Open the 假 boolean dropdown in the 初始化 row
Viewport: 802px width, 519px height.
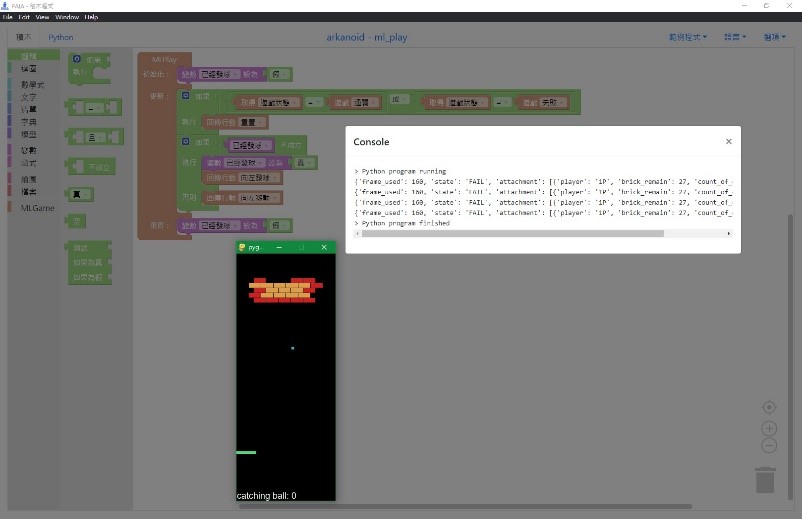(x=280, y=75)
